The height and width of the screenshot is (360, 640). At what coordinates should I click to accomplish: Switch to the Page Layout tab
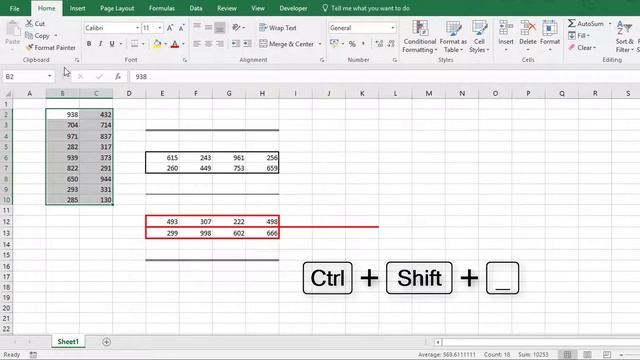(117, 8)
